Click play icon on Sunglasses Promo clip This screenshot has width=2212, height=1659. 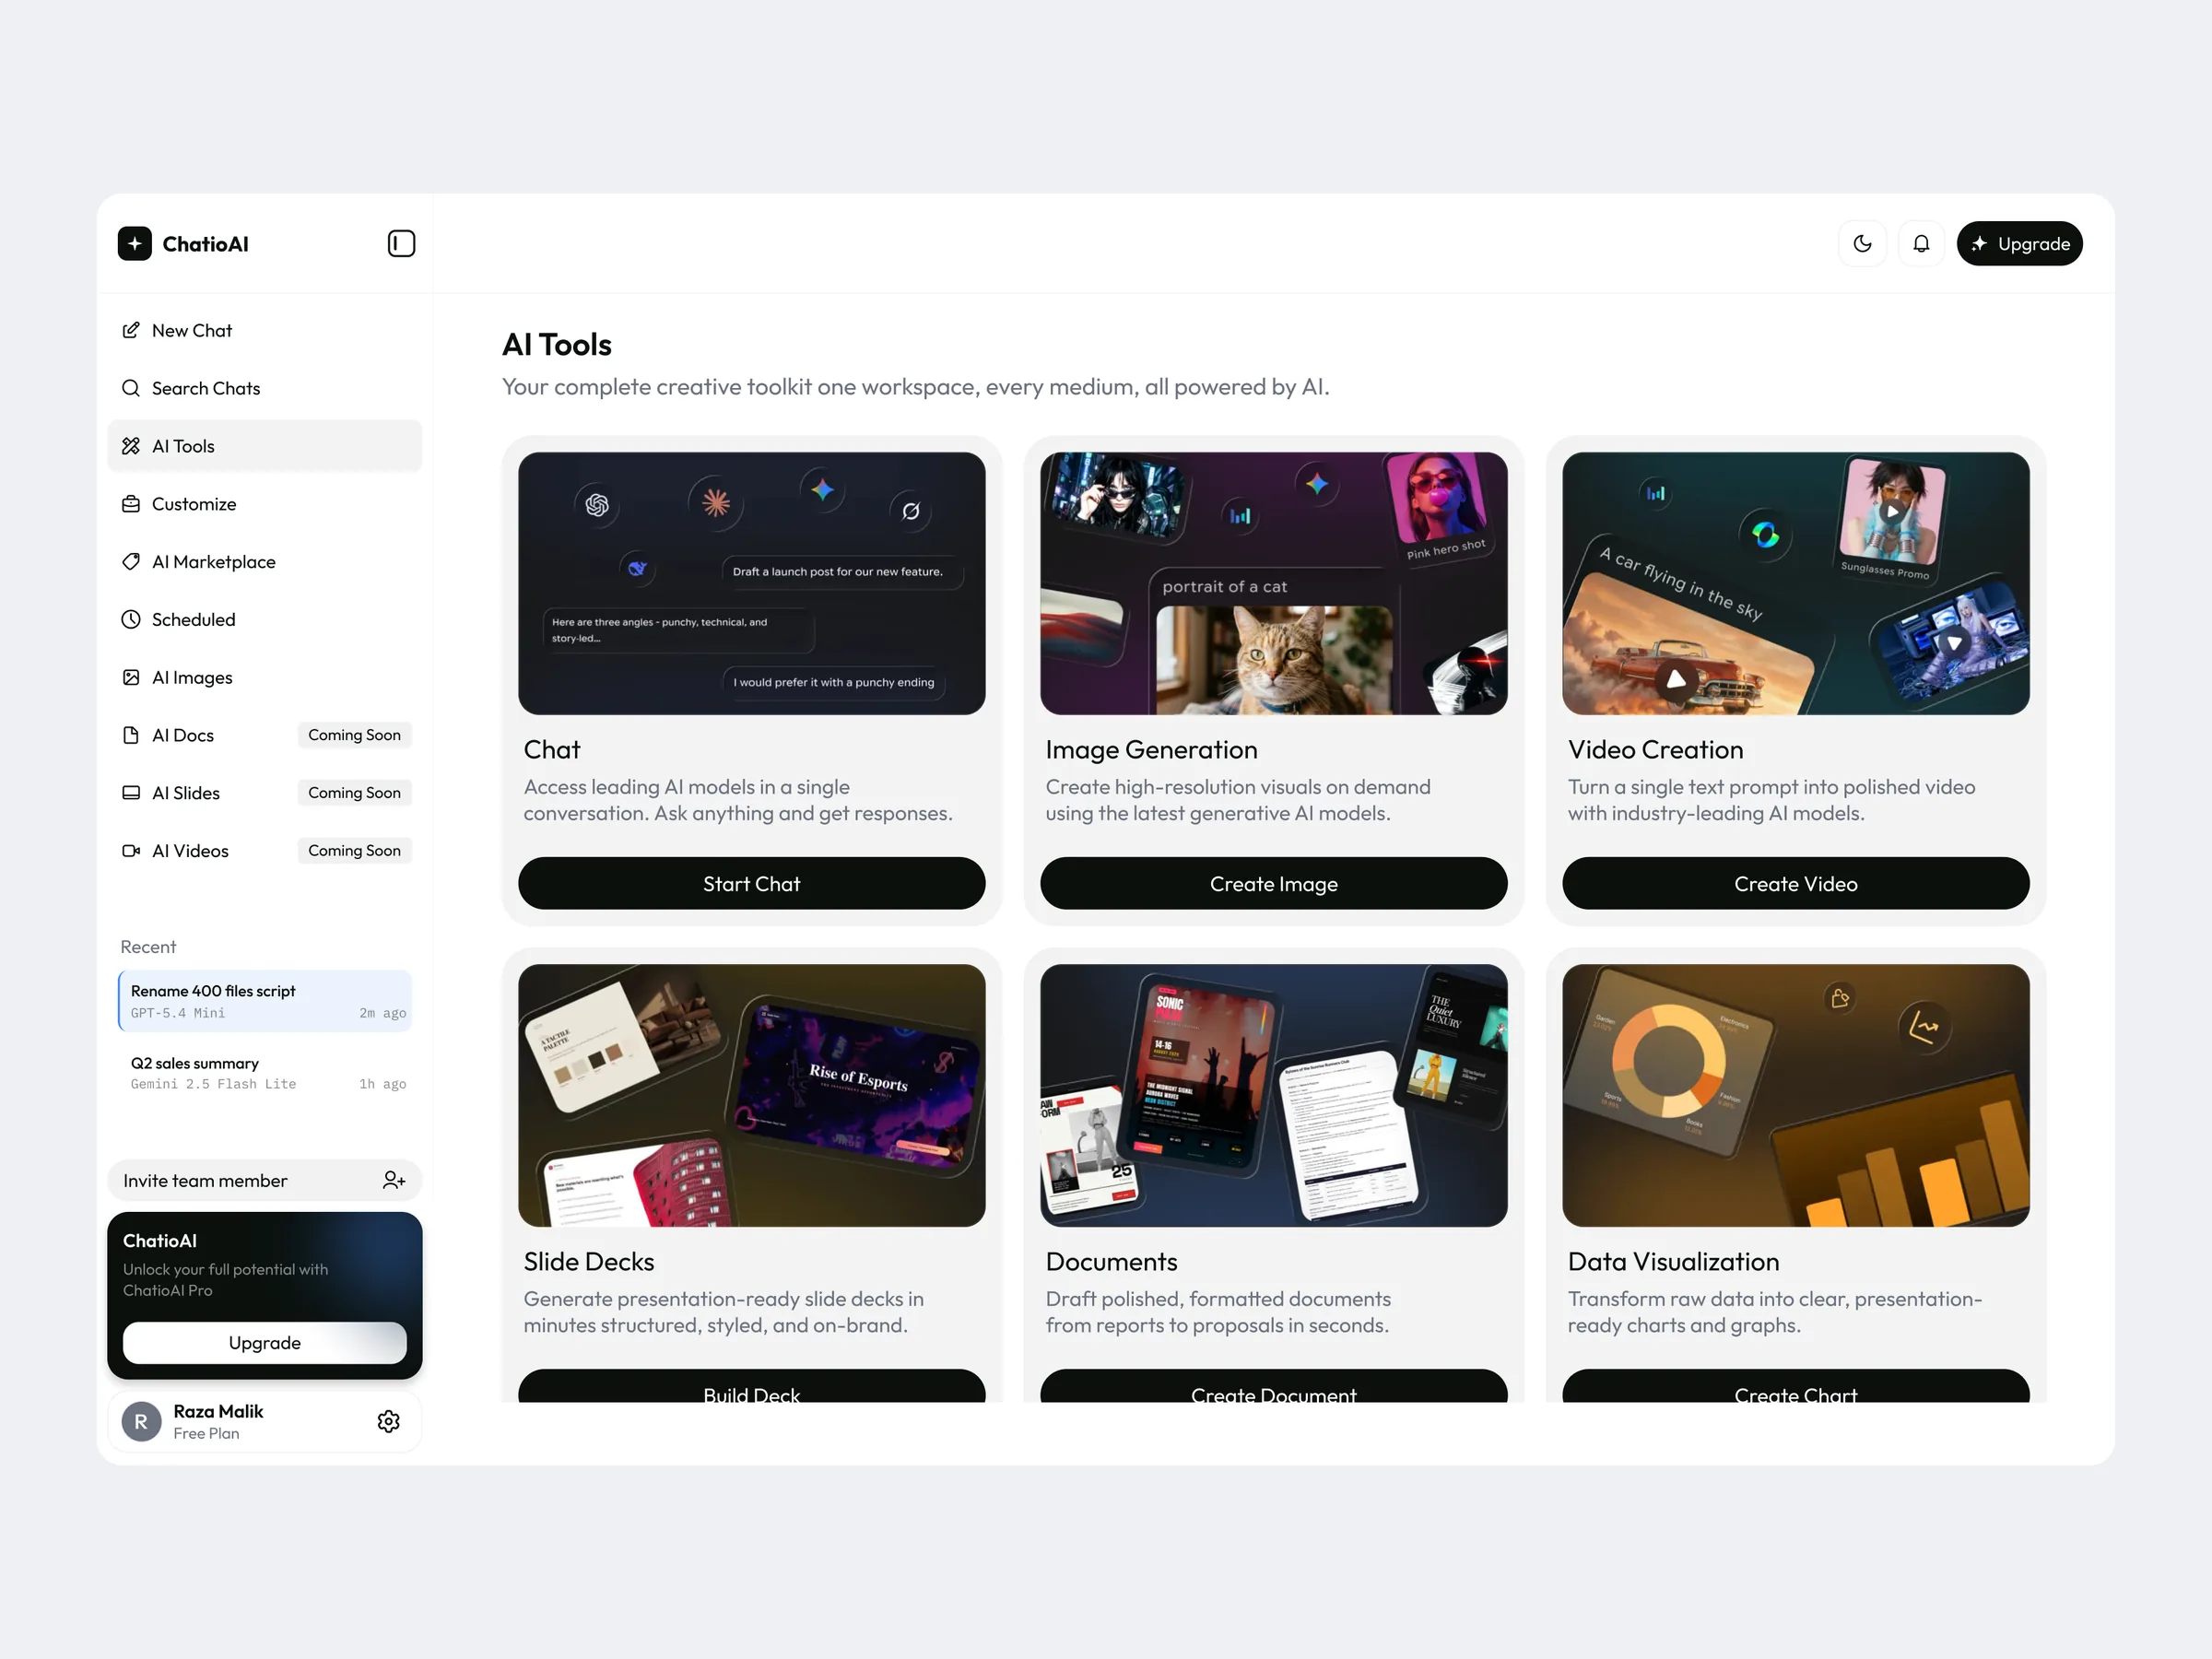tap(1891, 511)
